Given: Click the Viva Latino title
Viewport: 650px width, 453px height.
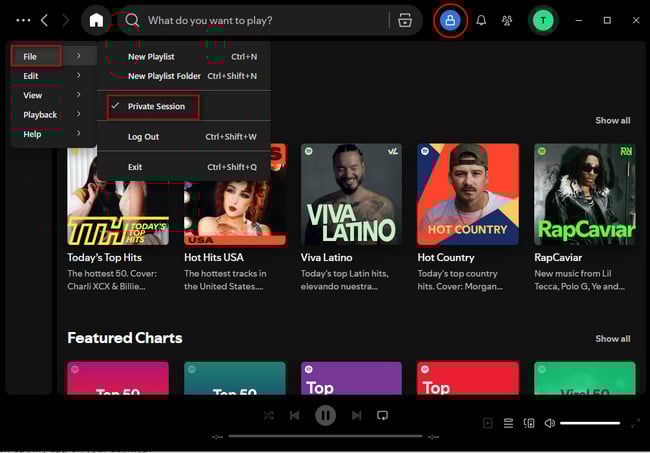Looking at the screenshot, I should coord(327,257).
